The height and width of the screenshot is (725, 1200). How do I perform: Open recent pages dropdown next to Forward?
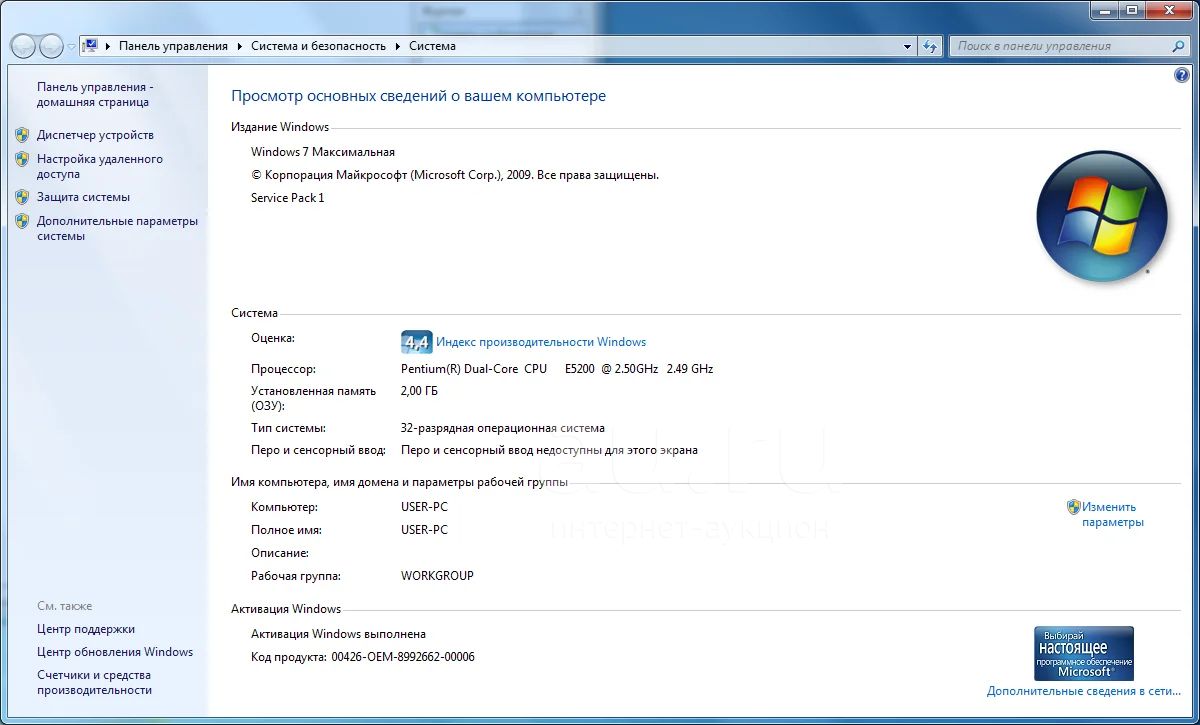[71, 47]
